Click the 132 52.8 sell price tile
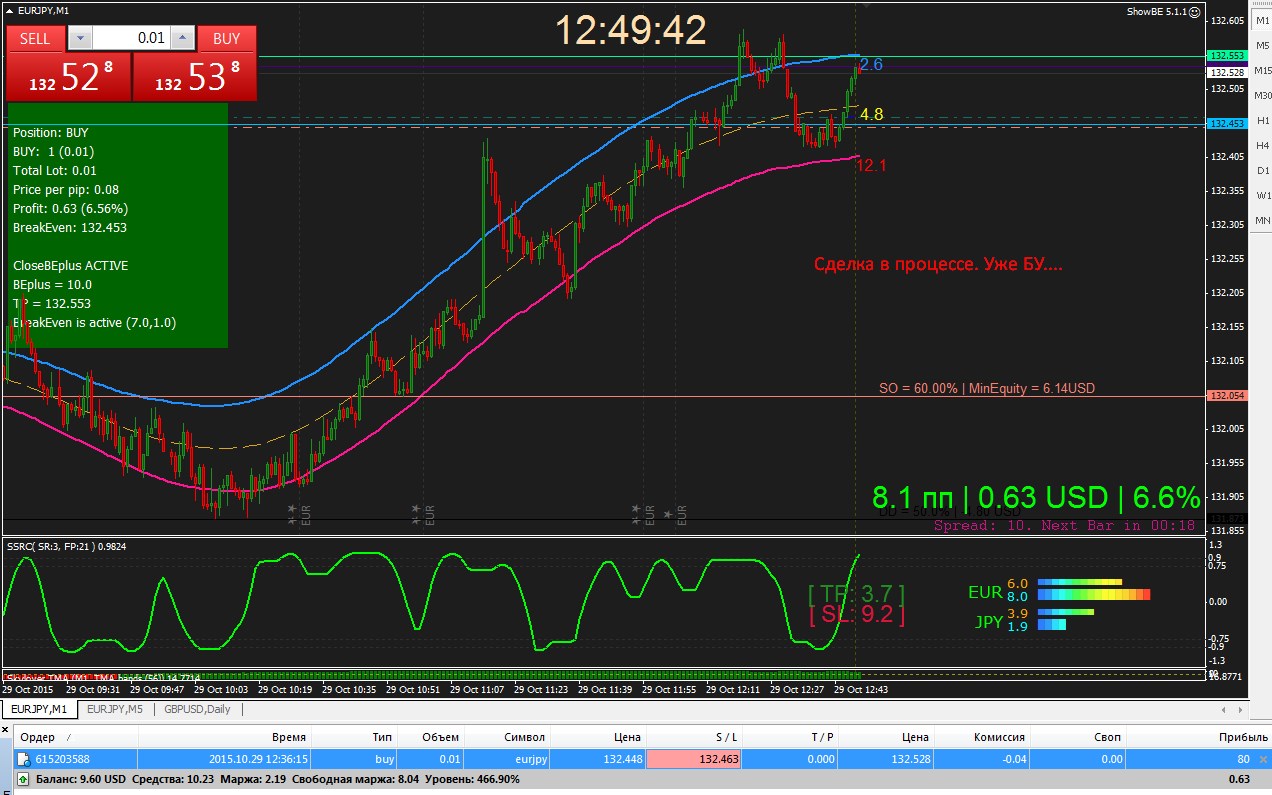This screenshot has width=1272, height=795. [68, 77]
